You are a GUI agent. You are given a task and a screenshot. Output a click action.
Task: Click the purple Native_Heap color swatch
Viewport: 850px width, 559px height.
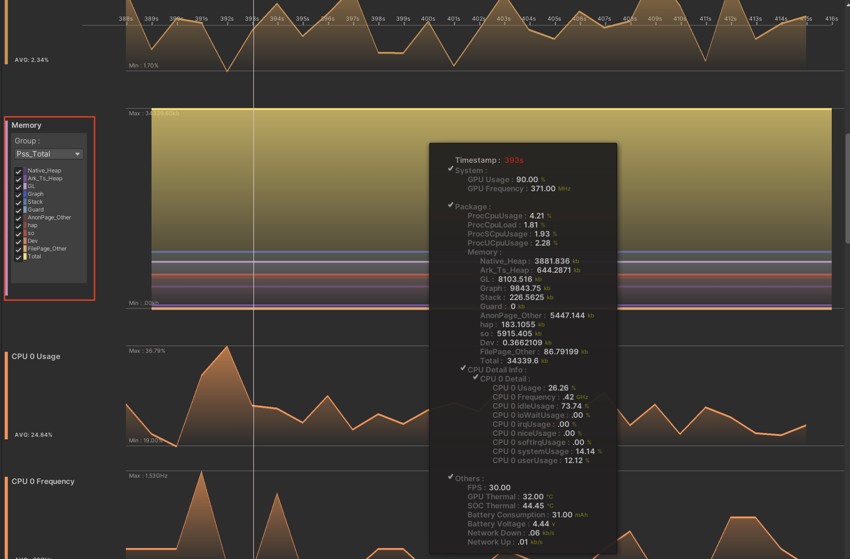[x=25, y=170]
